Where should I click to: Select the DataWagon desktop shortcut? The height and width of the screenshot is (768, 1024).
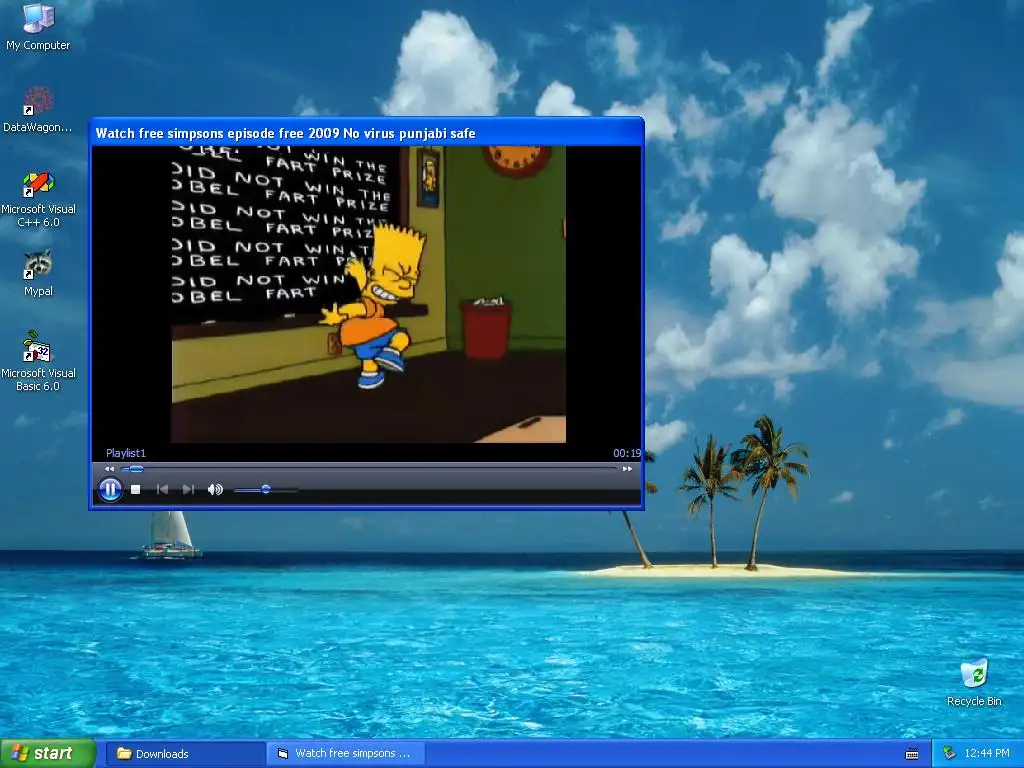38,109
